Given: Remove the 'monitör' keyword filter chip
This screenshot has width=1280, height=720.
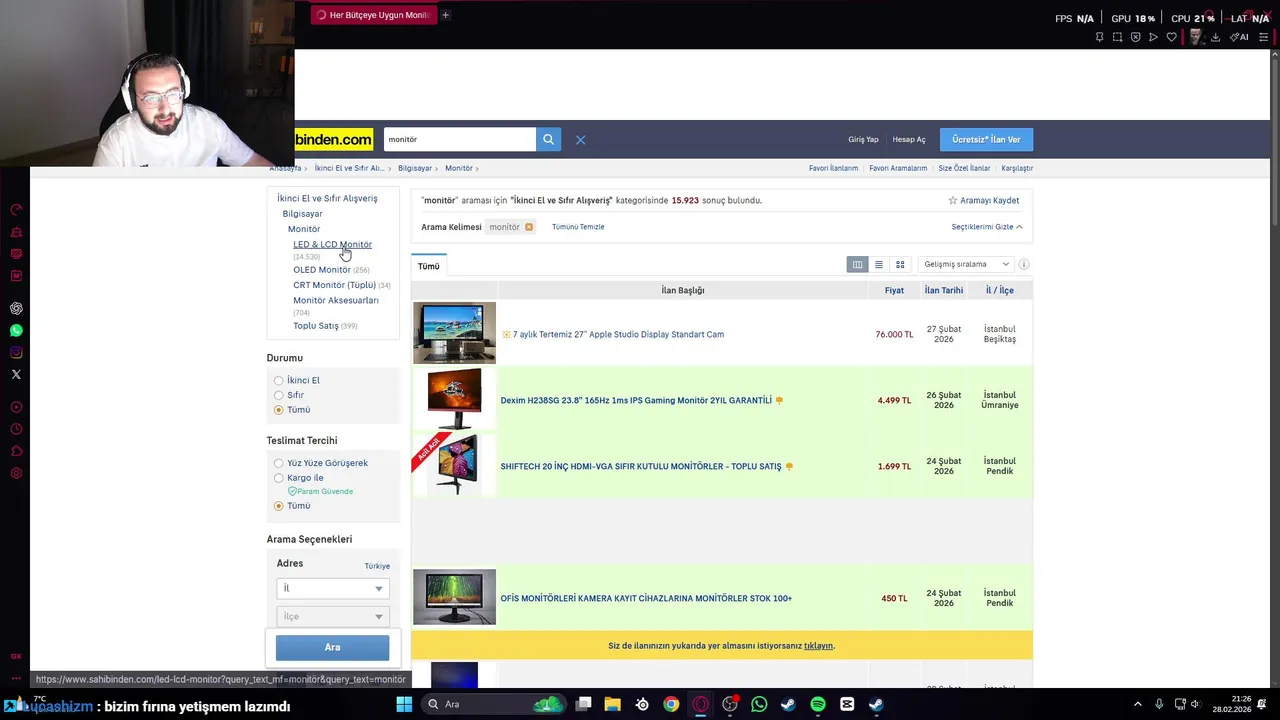Looking at the screenshot, I should click(x=529, y=227).
